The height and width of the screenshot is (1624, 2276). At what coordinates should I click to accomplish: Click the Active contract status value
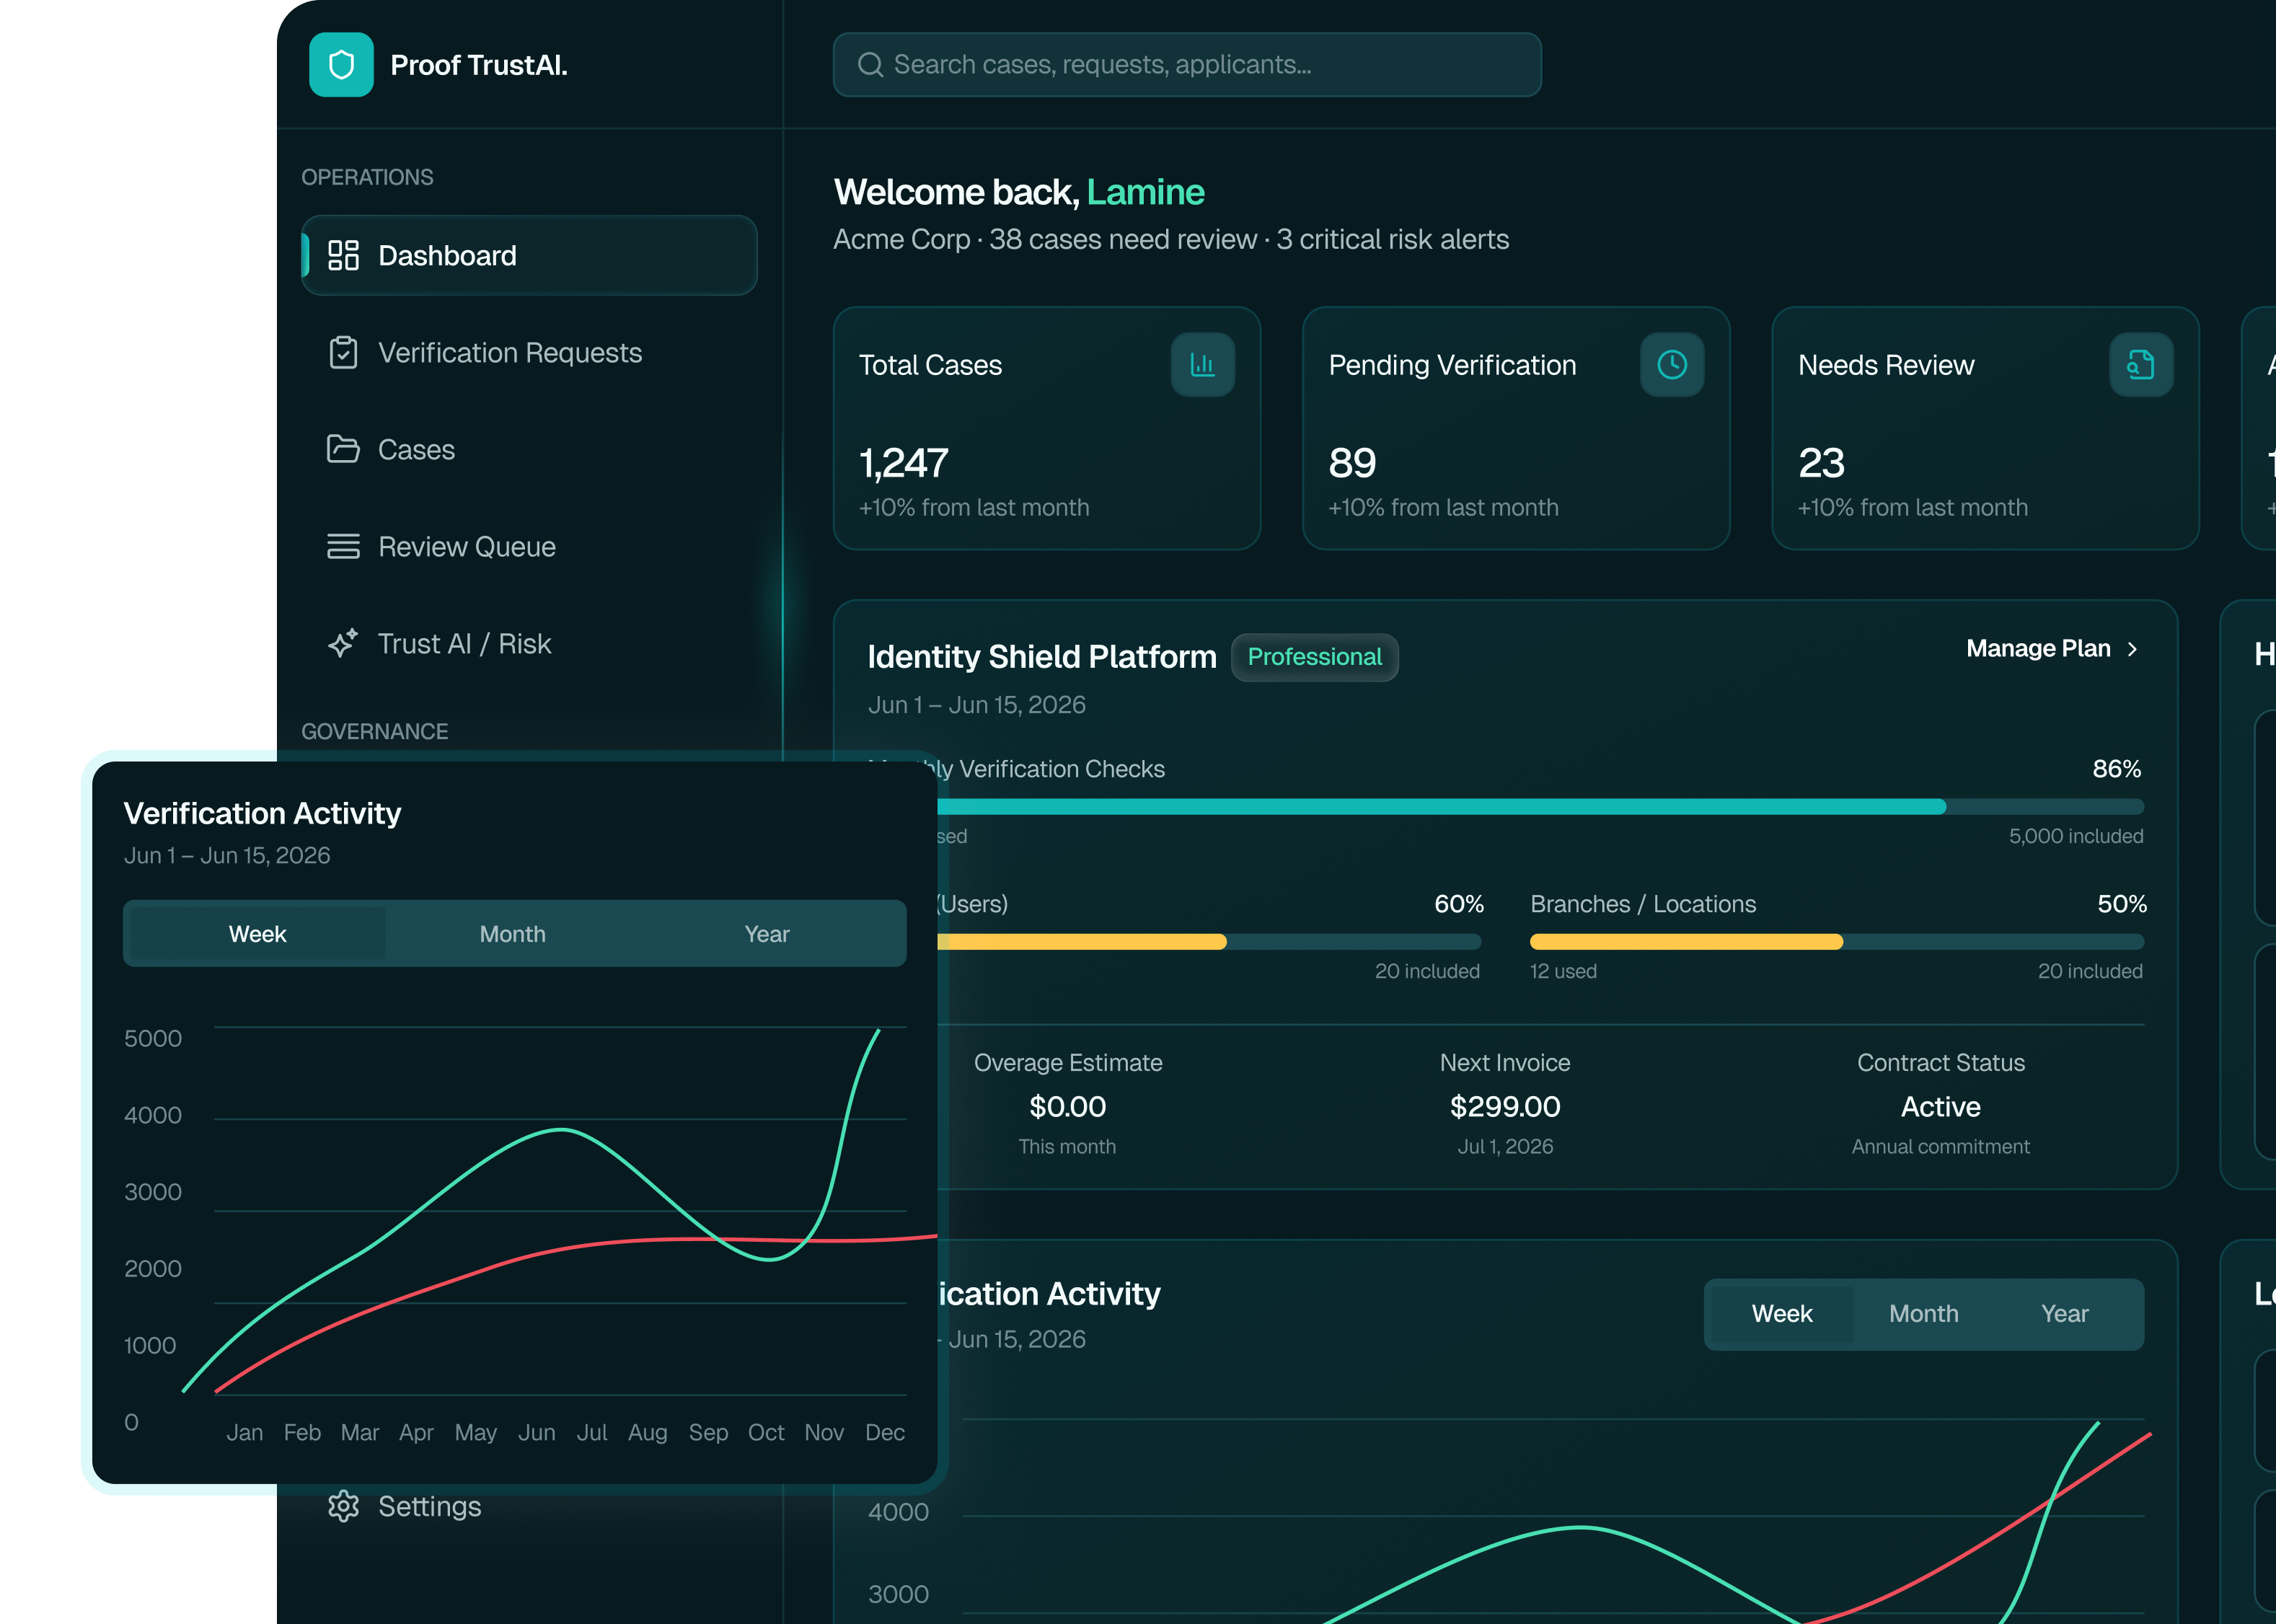[1940, 1107]
